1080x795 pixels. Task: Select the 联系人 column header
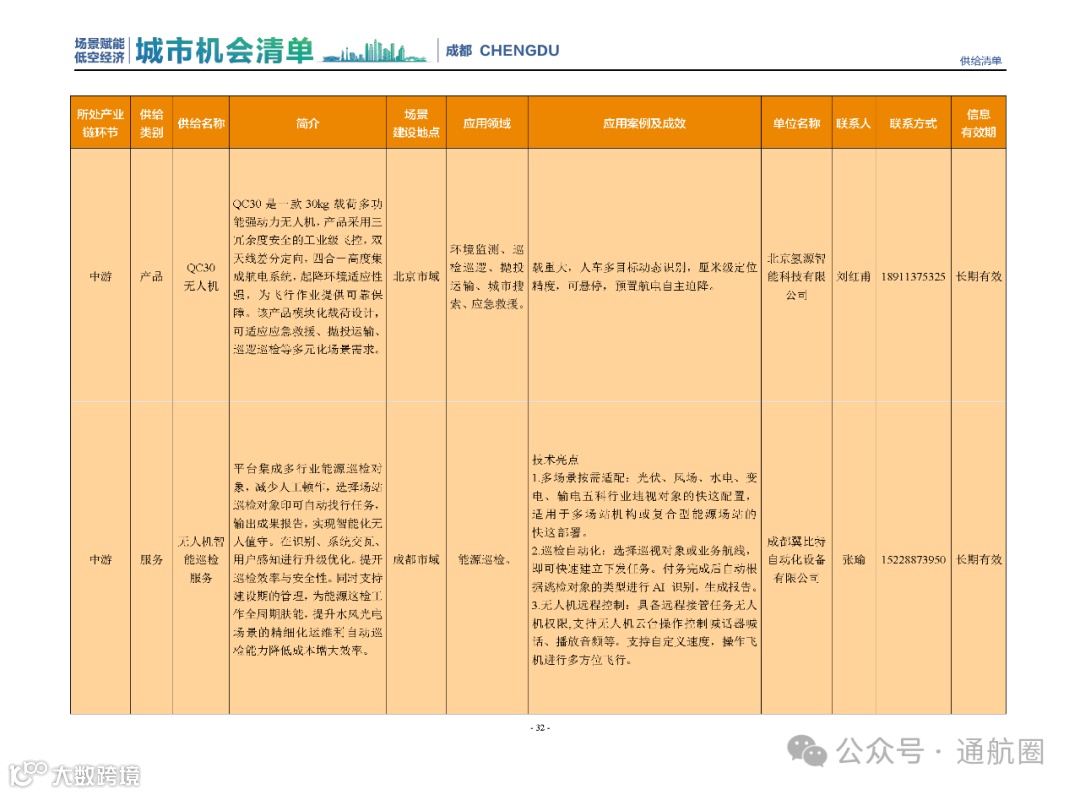tap(853, 123)
